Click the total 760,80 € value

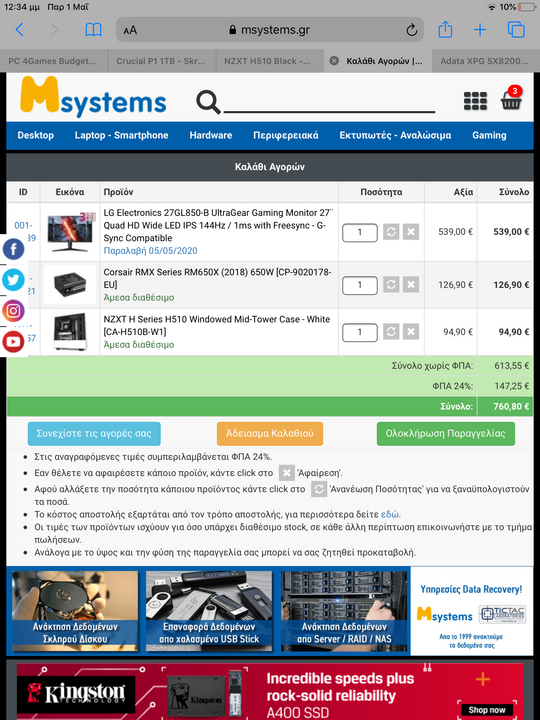(x=511, y=406)
